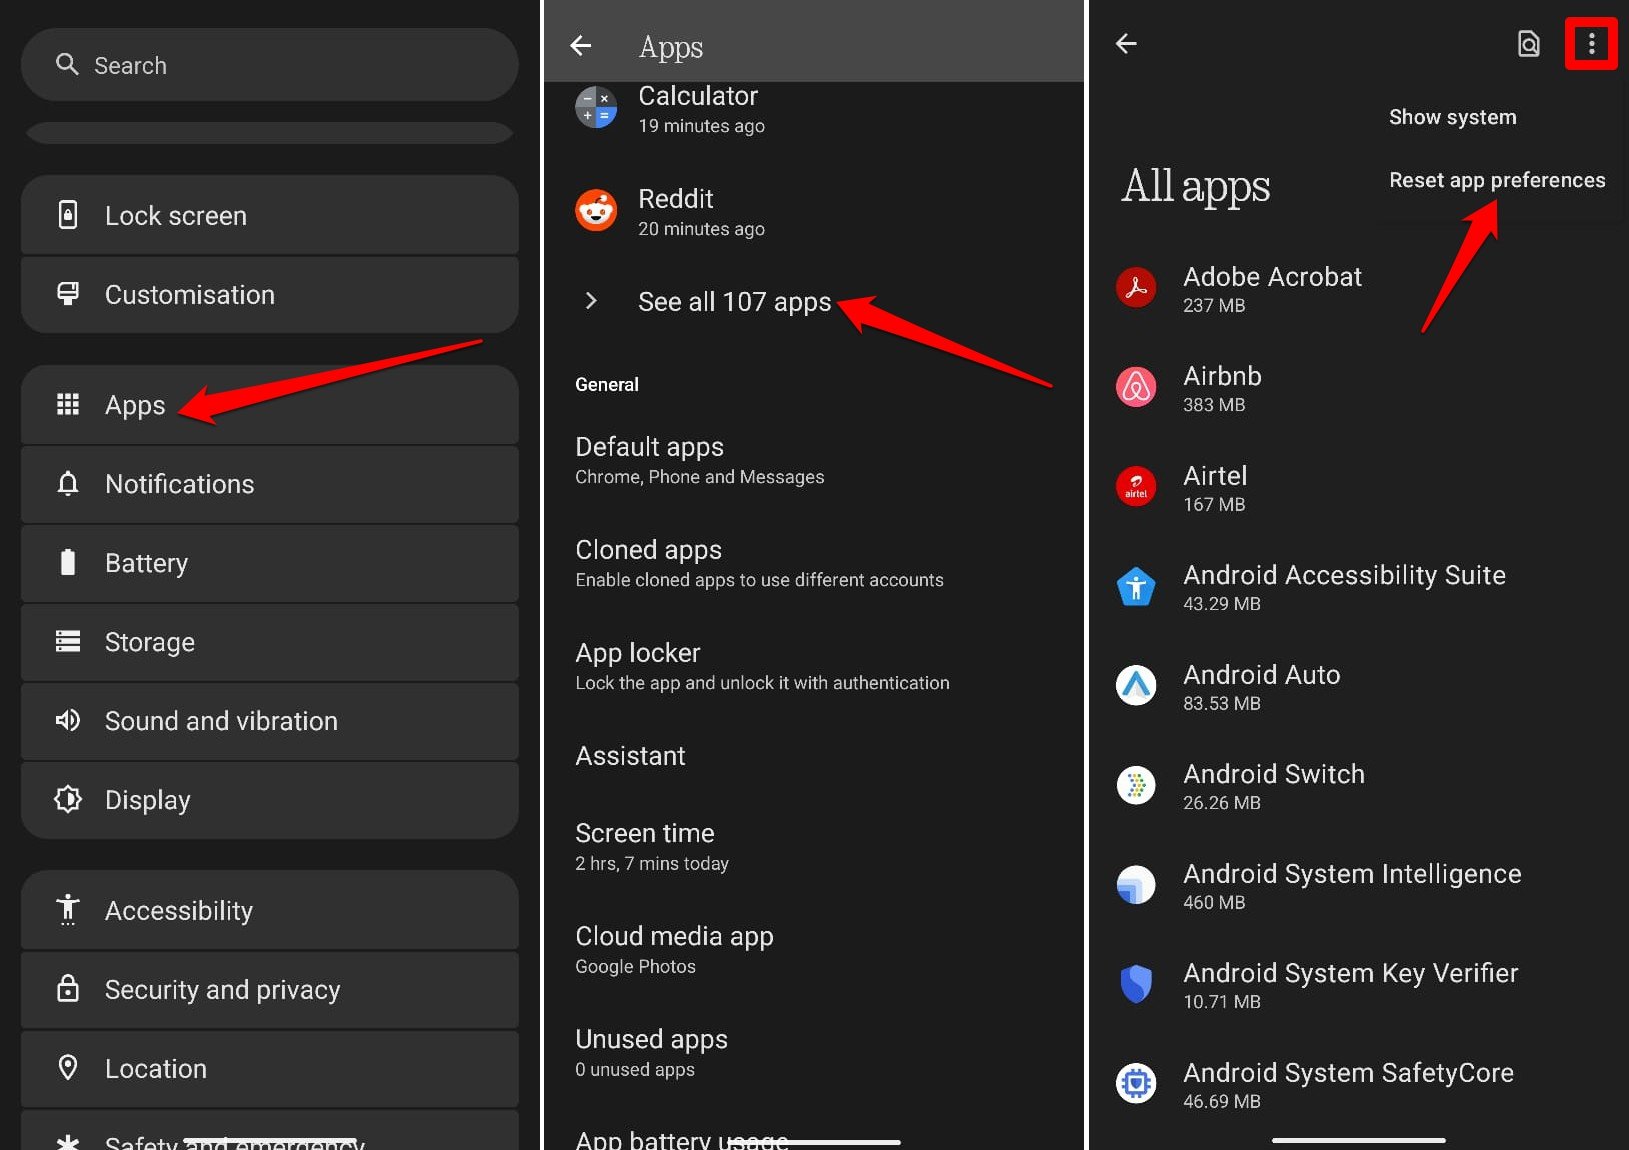Open Display settings label
This screenshot has height=1150, width=1629.
pyautogui.click(x=148, y=800)
